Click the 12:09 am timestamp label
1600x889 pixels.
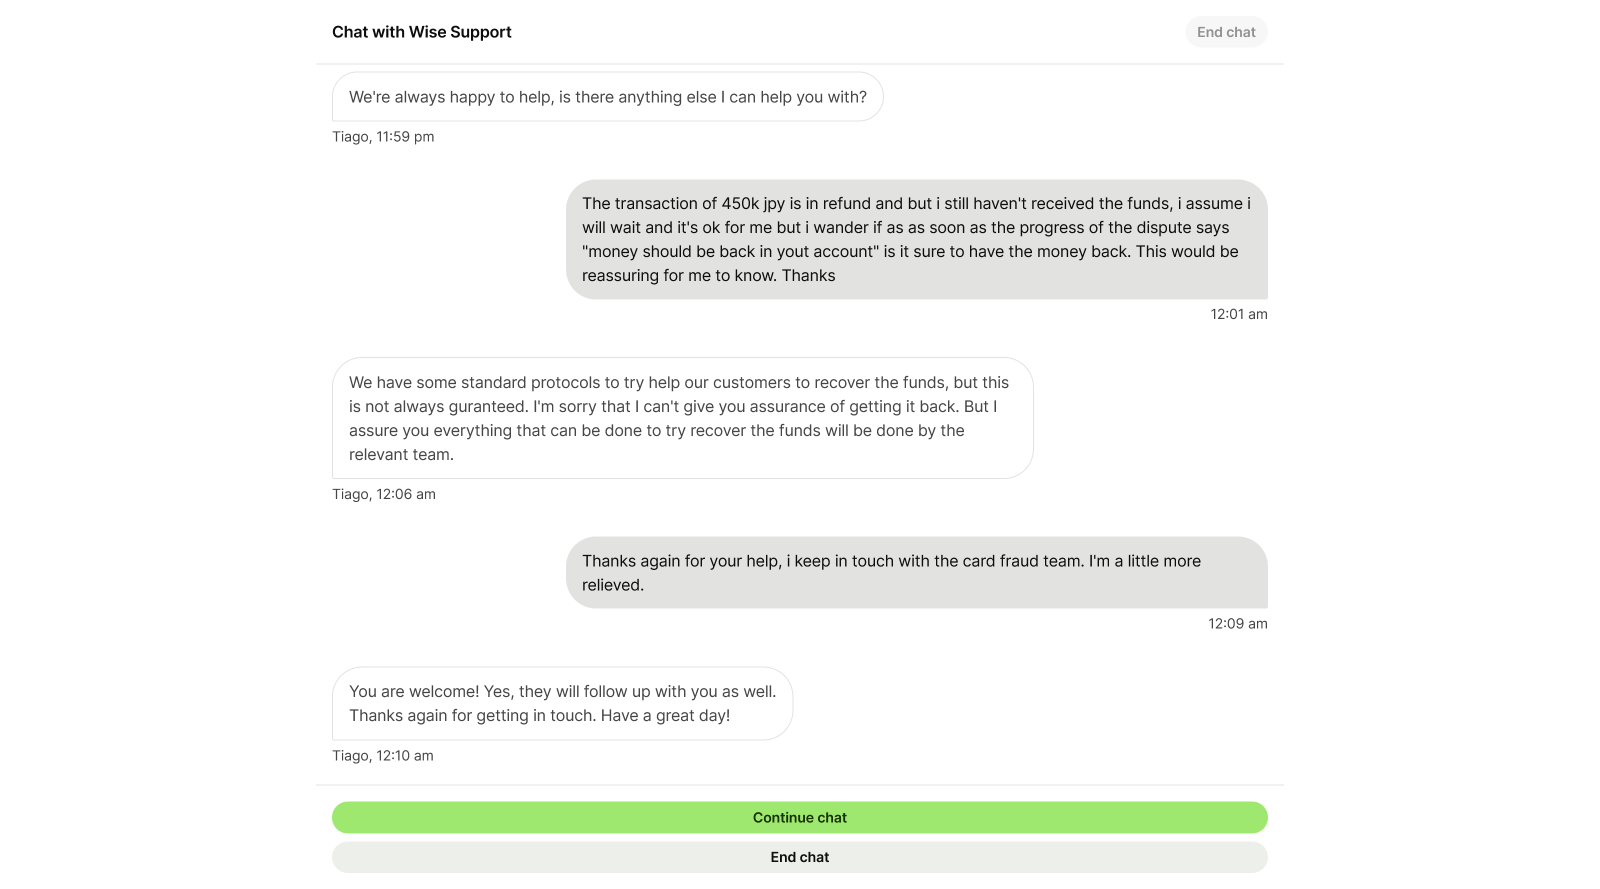[x=1238, y=624]
